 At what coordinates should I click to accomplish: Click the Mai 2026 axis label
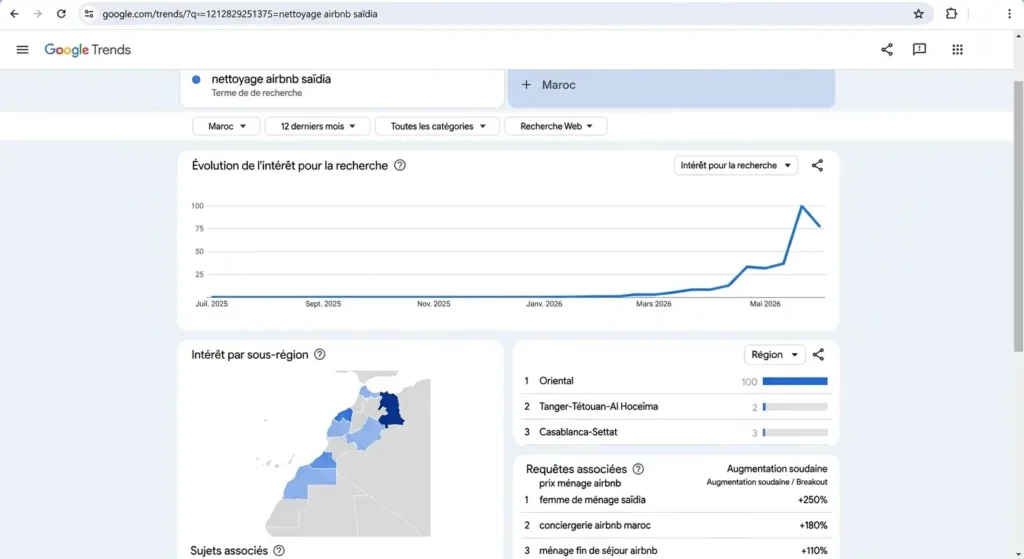(x=765, y=304)
